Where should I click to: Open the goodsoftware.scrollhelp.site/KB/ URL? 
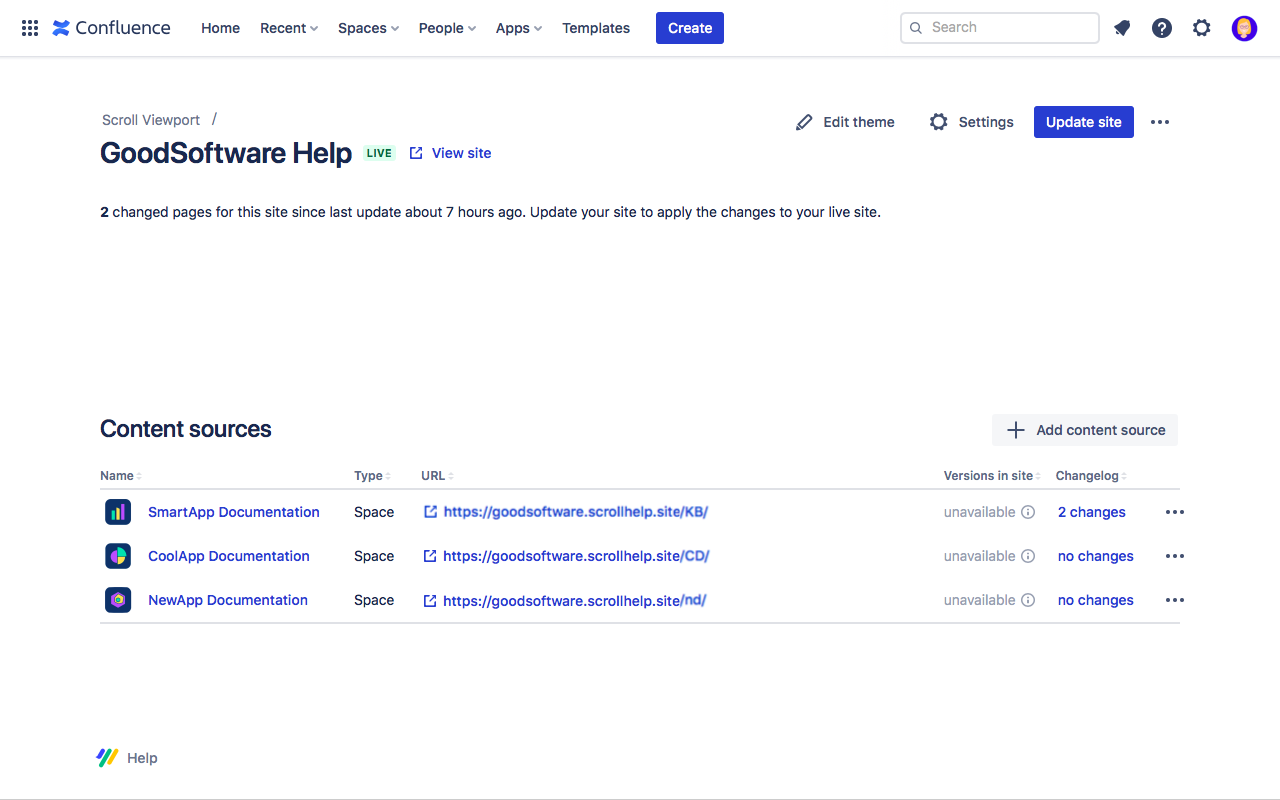pos(576,512)
